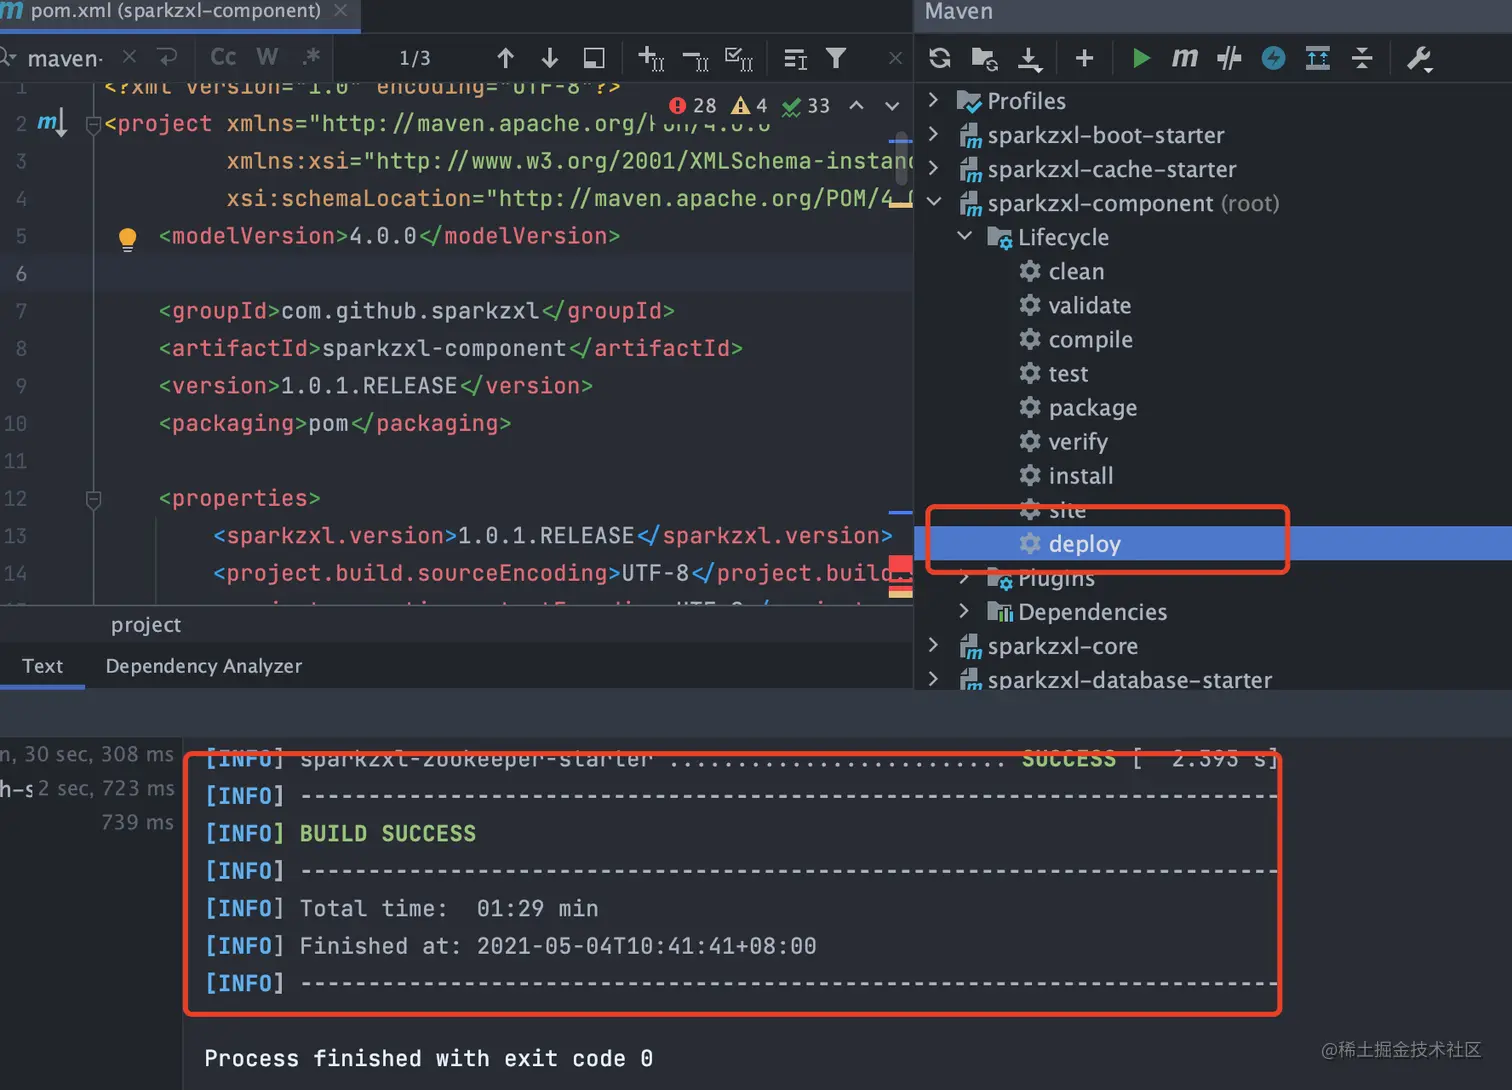This screenshot has height=1090, width=1512.
Task: Add selection for next occurrence
Action: (651, 59)
